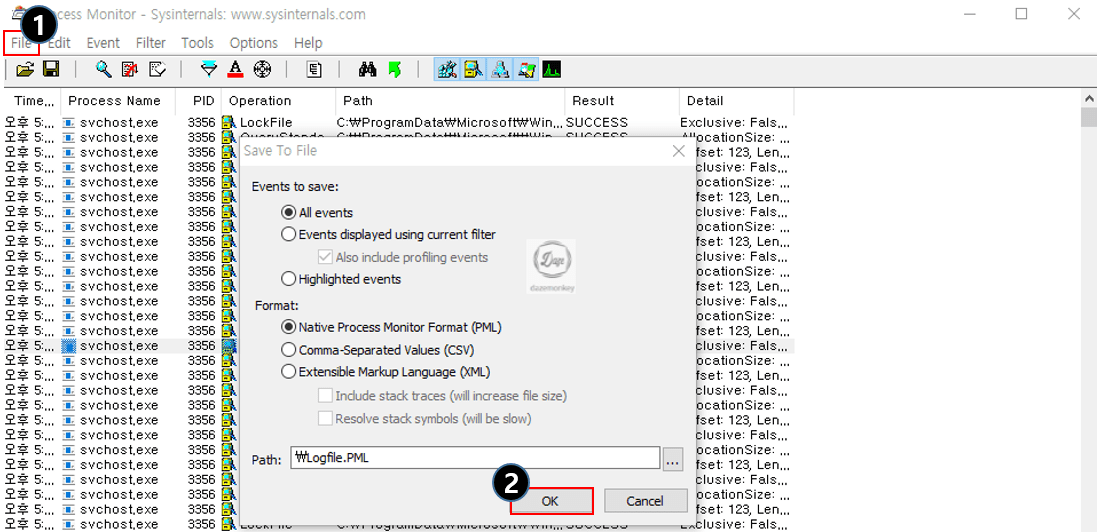Image resolution: width=1099 pixels, height=532 pixels.
Task: Click the Operation column header
Action: [x=278, y=101]
